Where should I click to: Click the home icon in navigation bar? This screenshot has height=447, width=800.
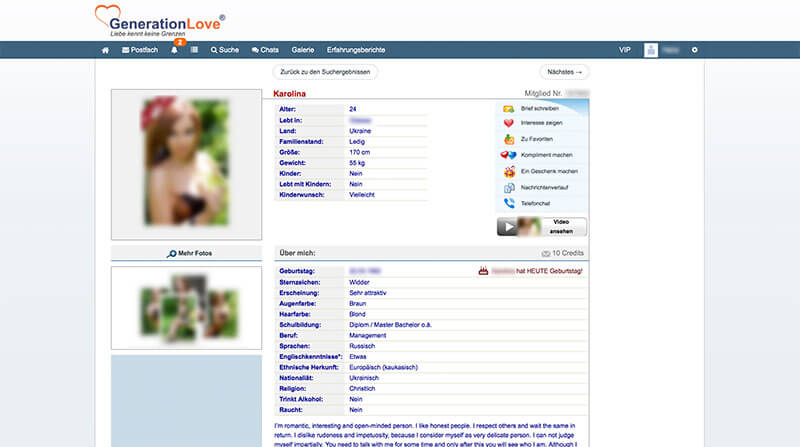106,49
